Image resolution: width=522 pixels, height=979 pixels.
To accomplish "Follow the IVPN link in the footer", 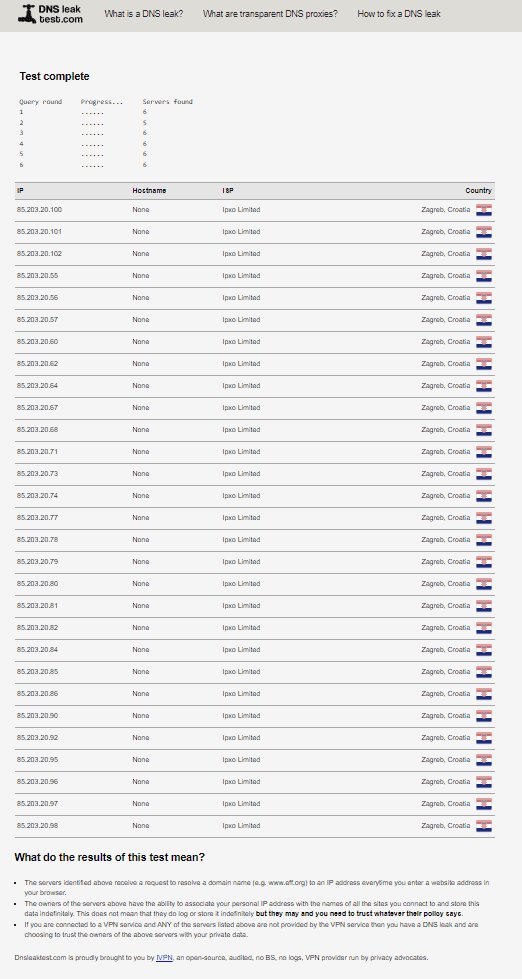I will (x=164, y=957).
